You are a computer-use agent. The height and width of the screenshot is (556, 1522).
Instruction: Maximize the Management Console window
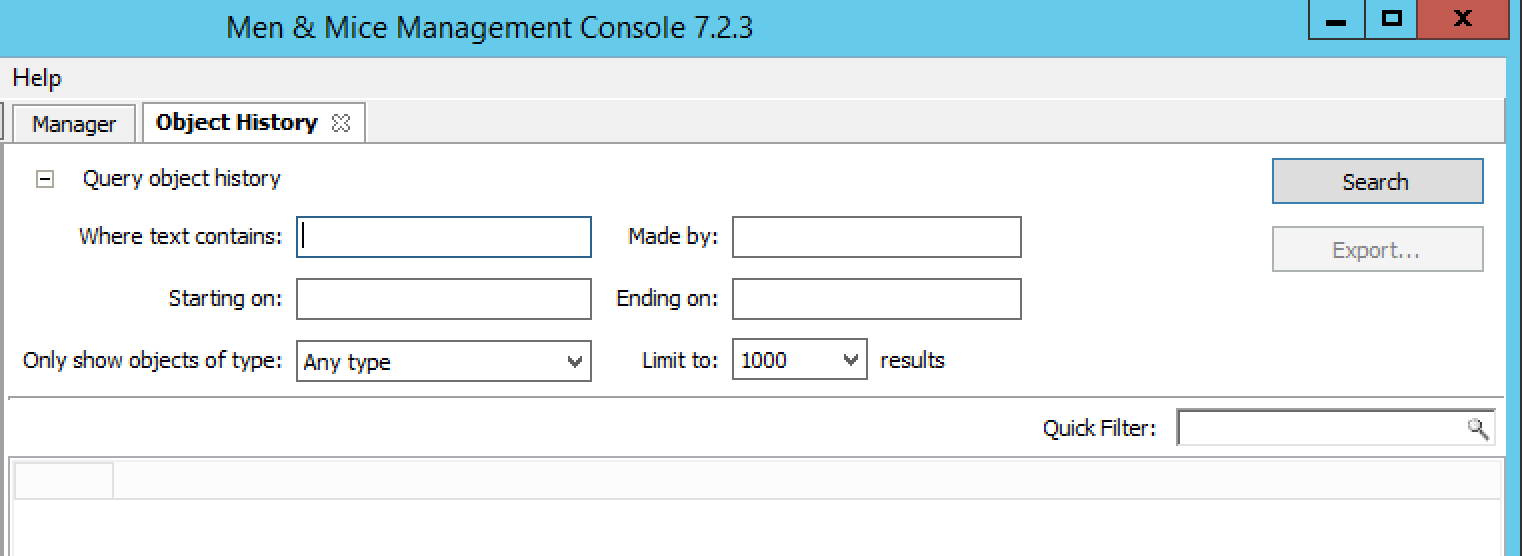(x=1391, y=20)
